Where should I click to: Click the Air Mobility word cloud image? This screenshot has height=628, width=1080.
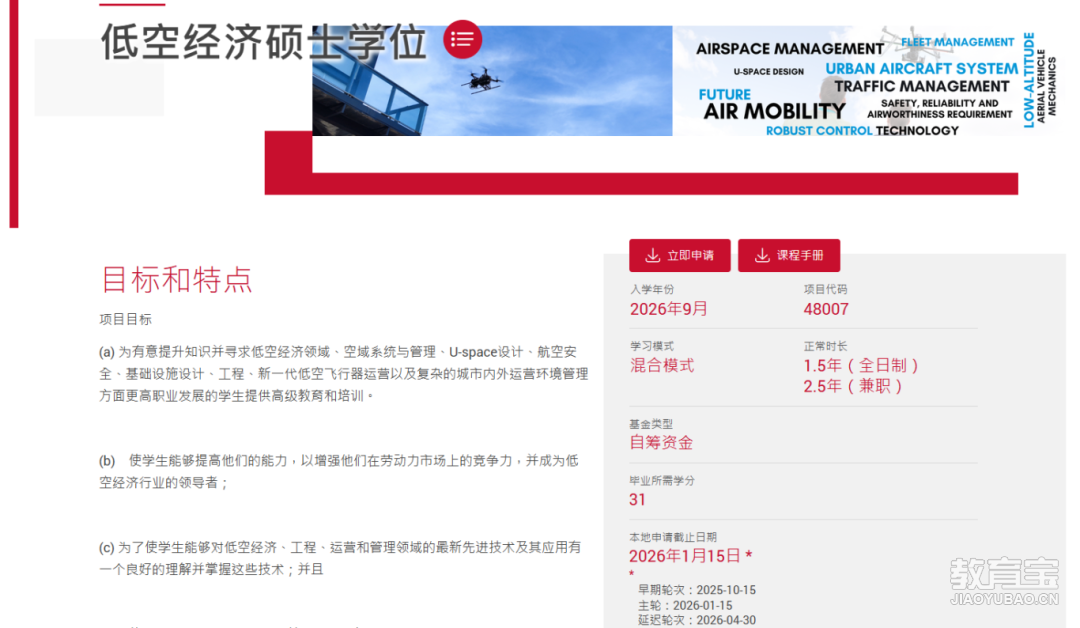tap(865, 82)
